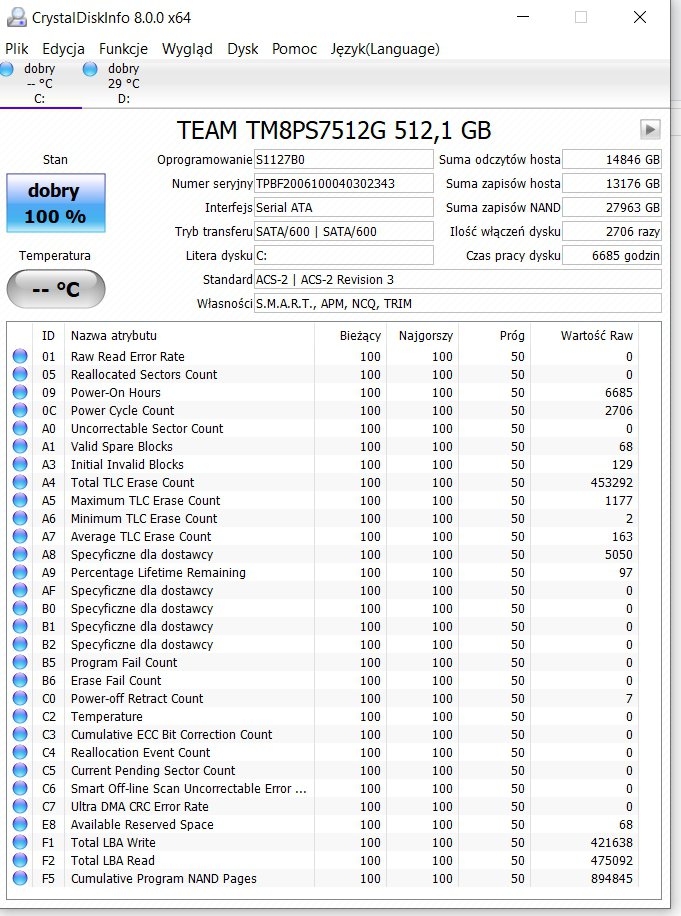Click status icon for Total LBA Write
The height and width of the screenshot is (916, 681).
20,842
